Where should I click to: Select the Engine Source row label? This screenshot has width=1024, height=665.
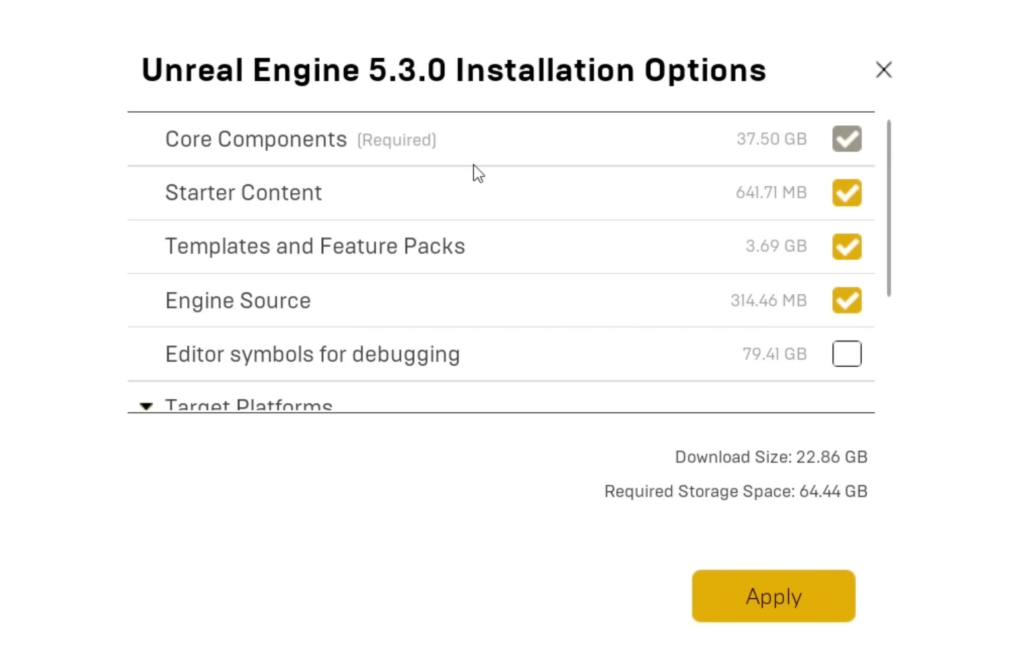coord(237,300)
